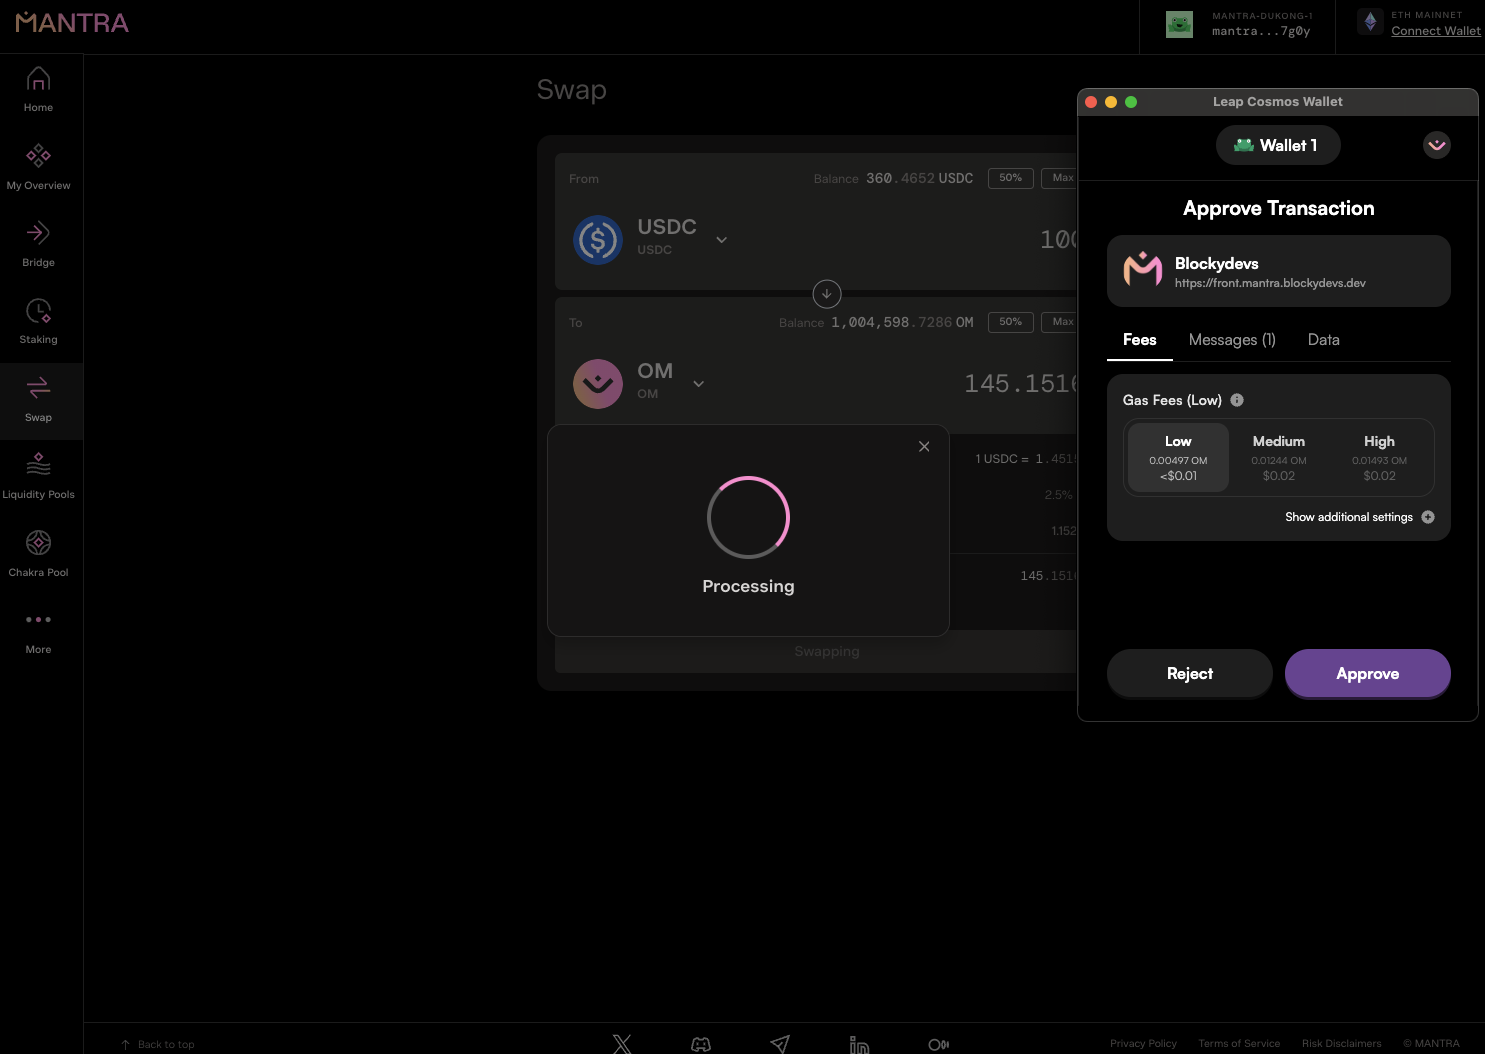Switch to the Data tab

coord(1323,340)
